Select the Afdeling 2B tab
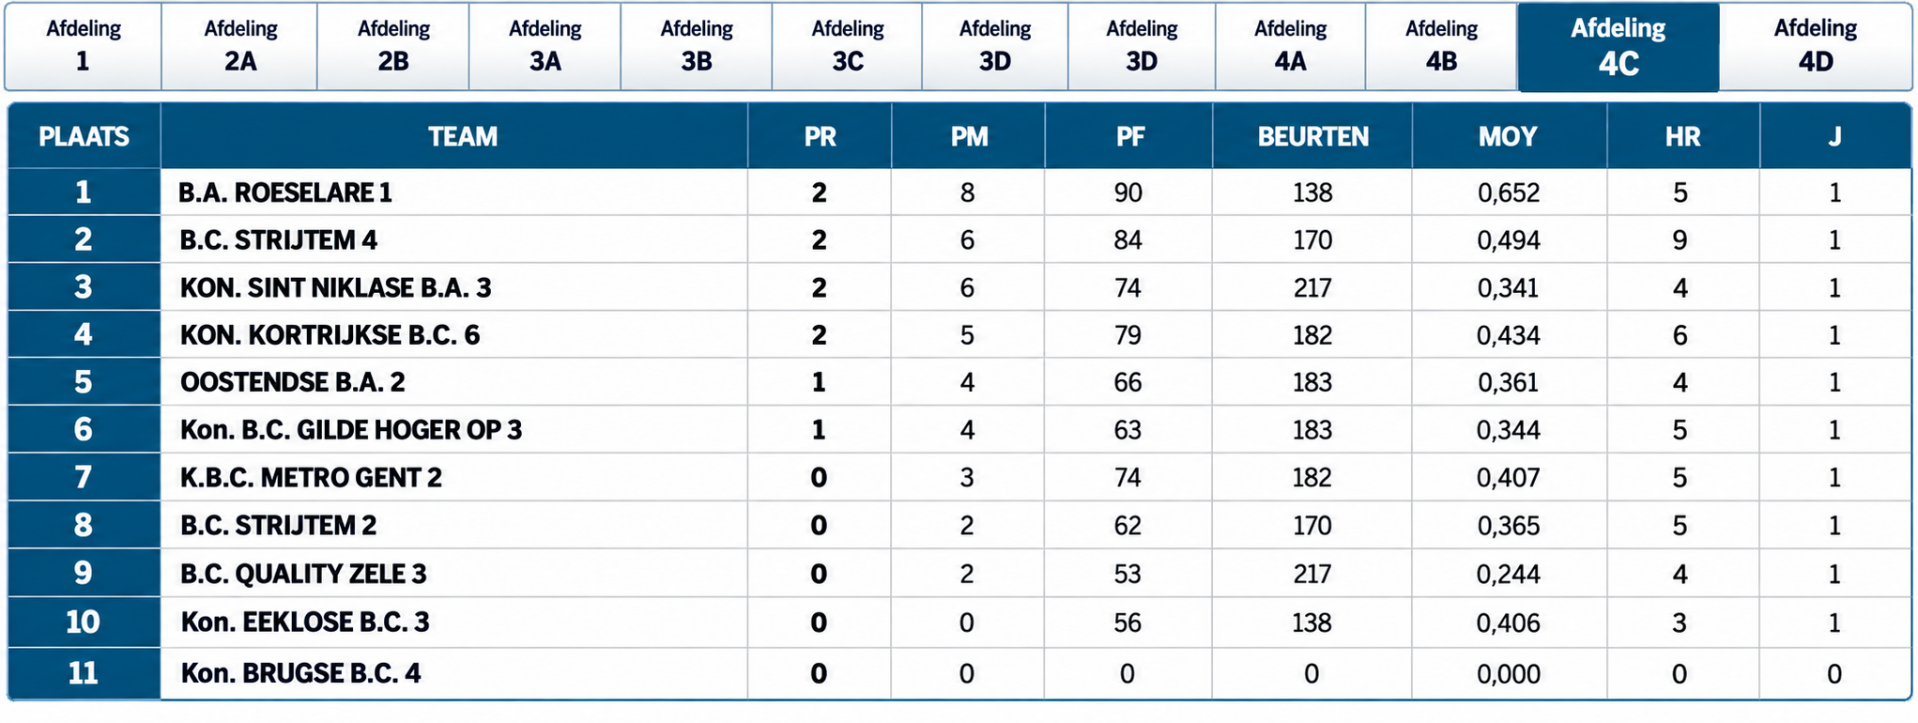Image resolution: width=1918 pixels, height=723 pixels. [393, 46]
